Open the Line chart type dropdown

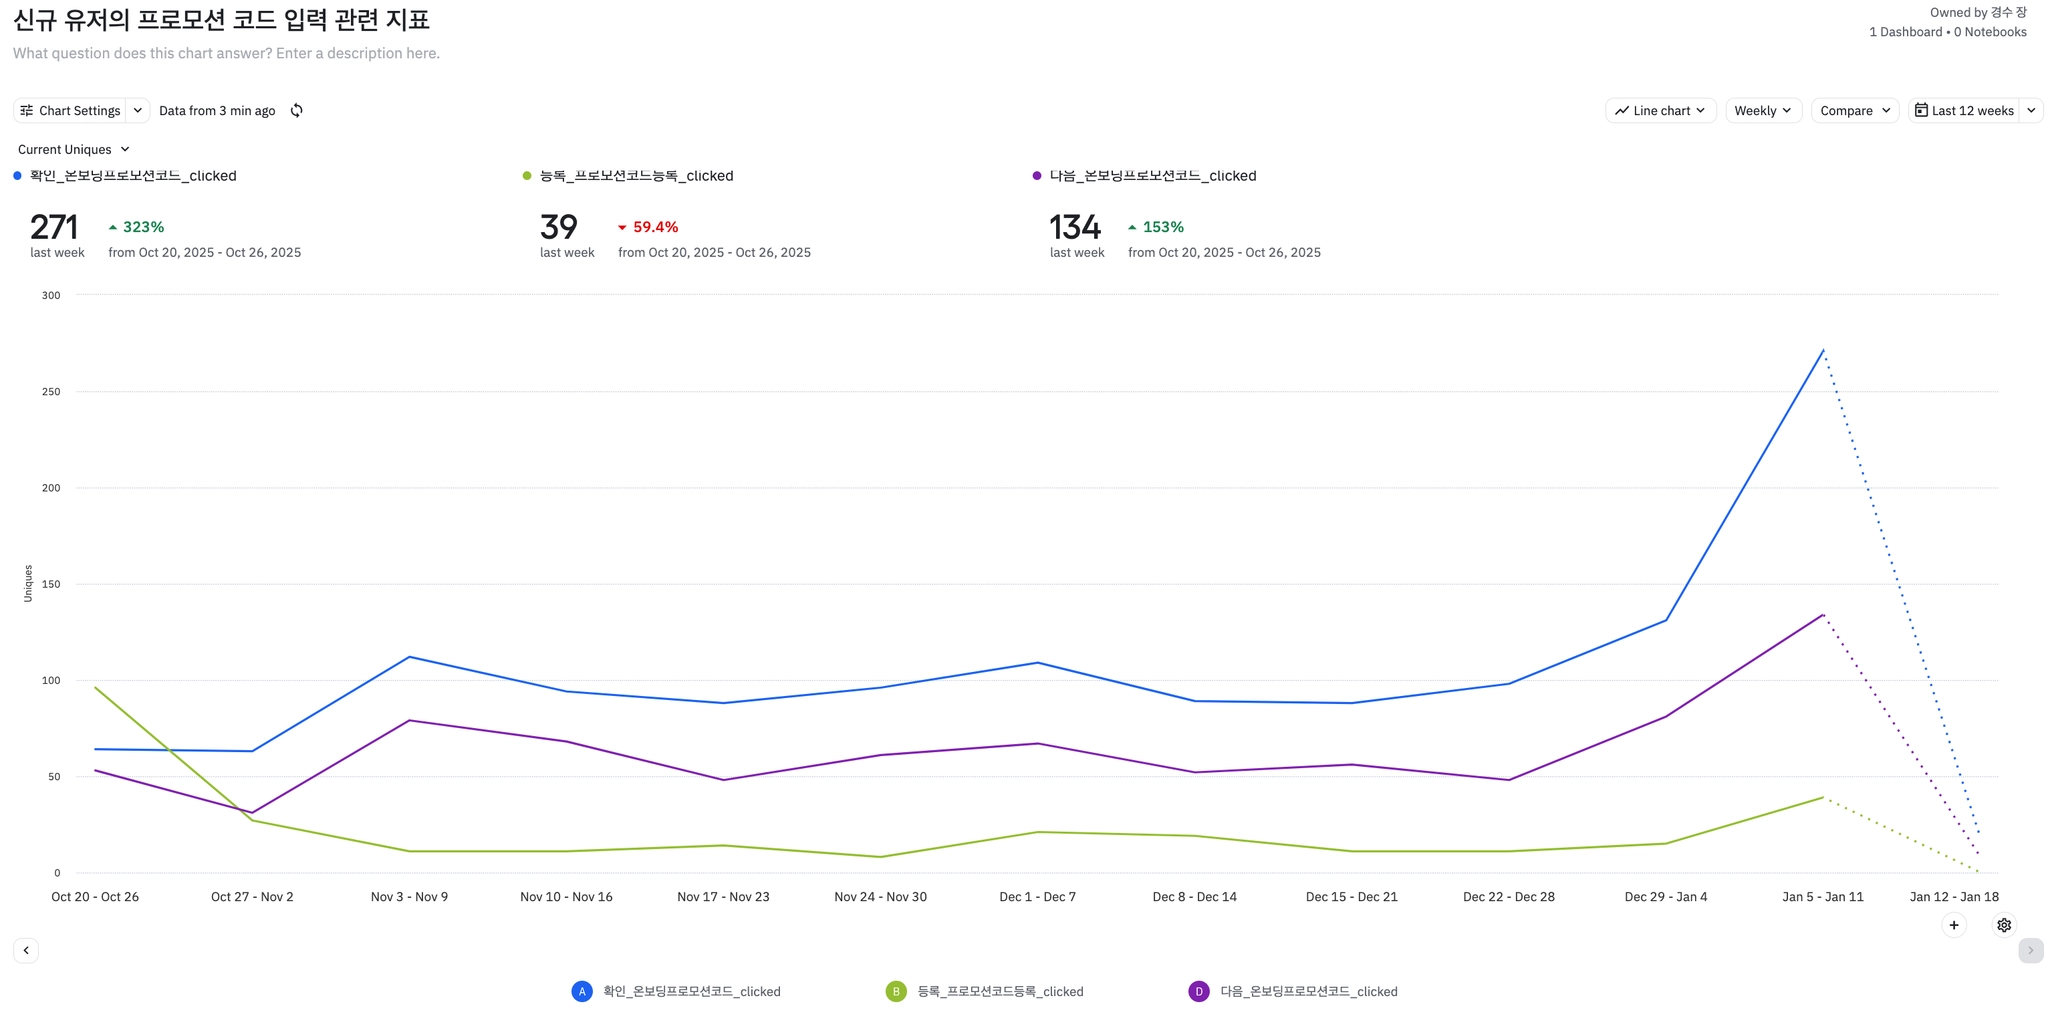(x=1660, y=111)
